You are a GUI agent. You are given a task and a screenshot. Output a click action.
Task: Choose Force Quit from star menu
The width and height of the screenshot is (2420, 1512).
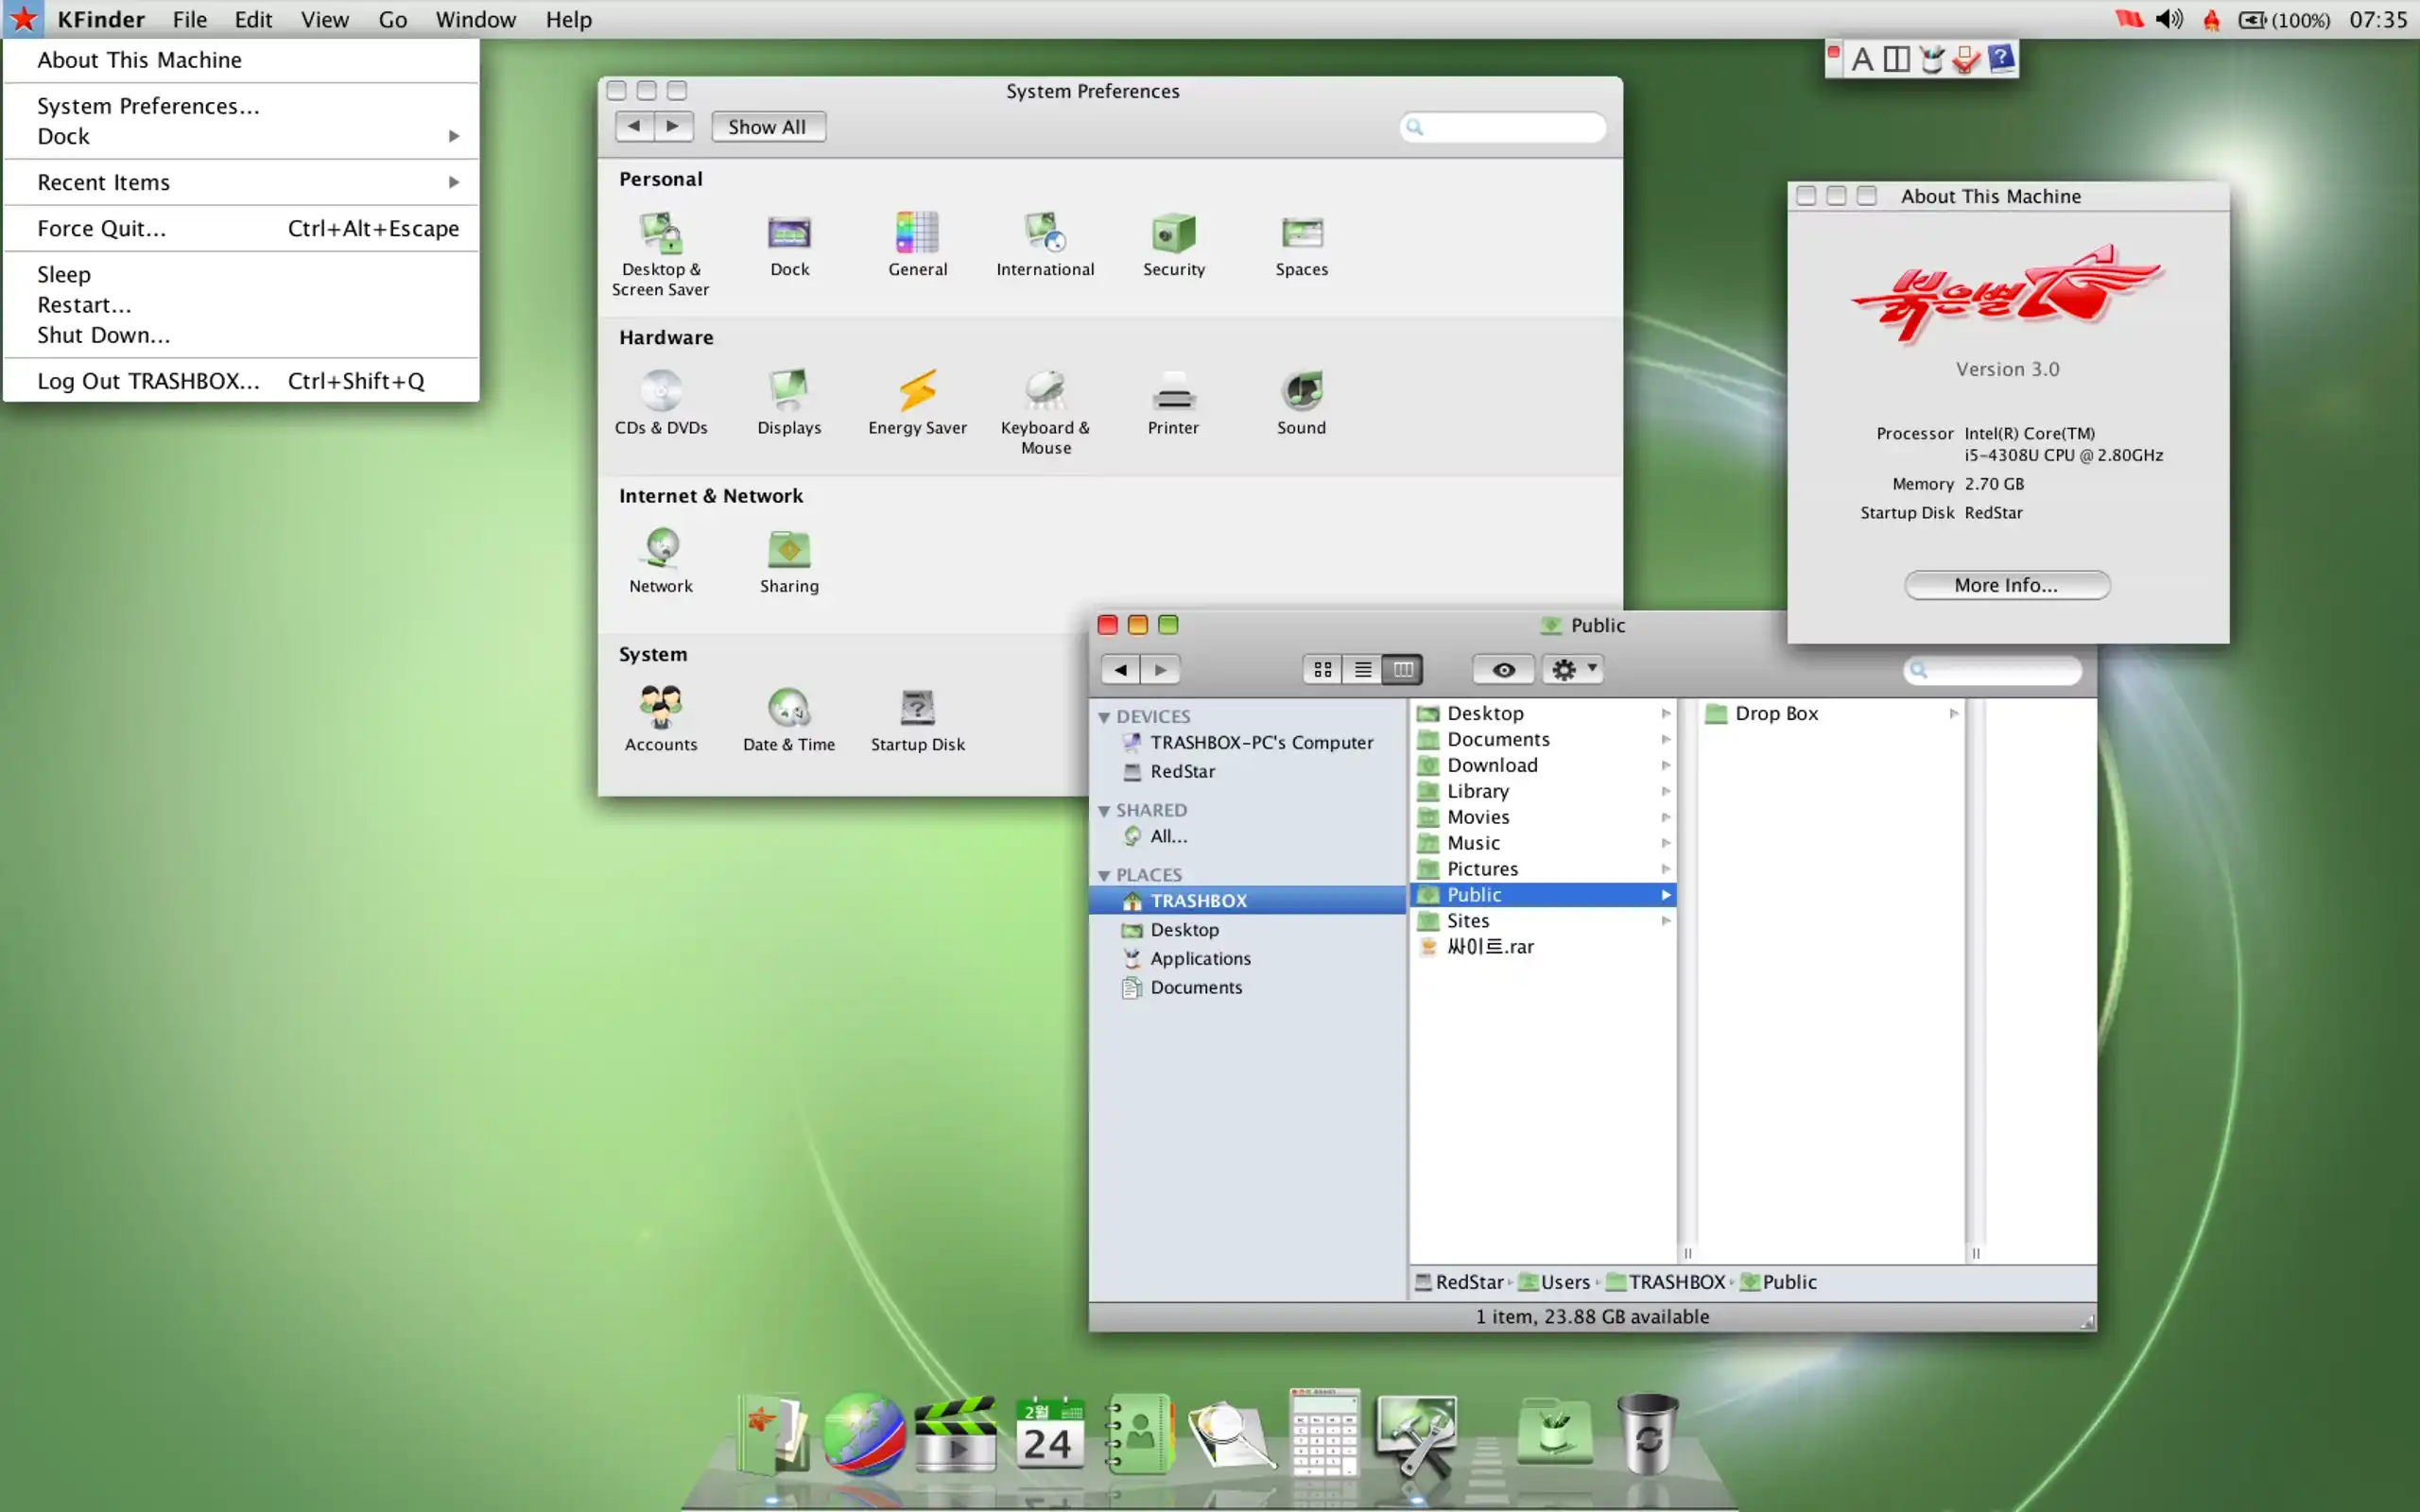pos(102,229)
